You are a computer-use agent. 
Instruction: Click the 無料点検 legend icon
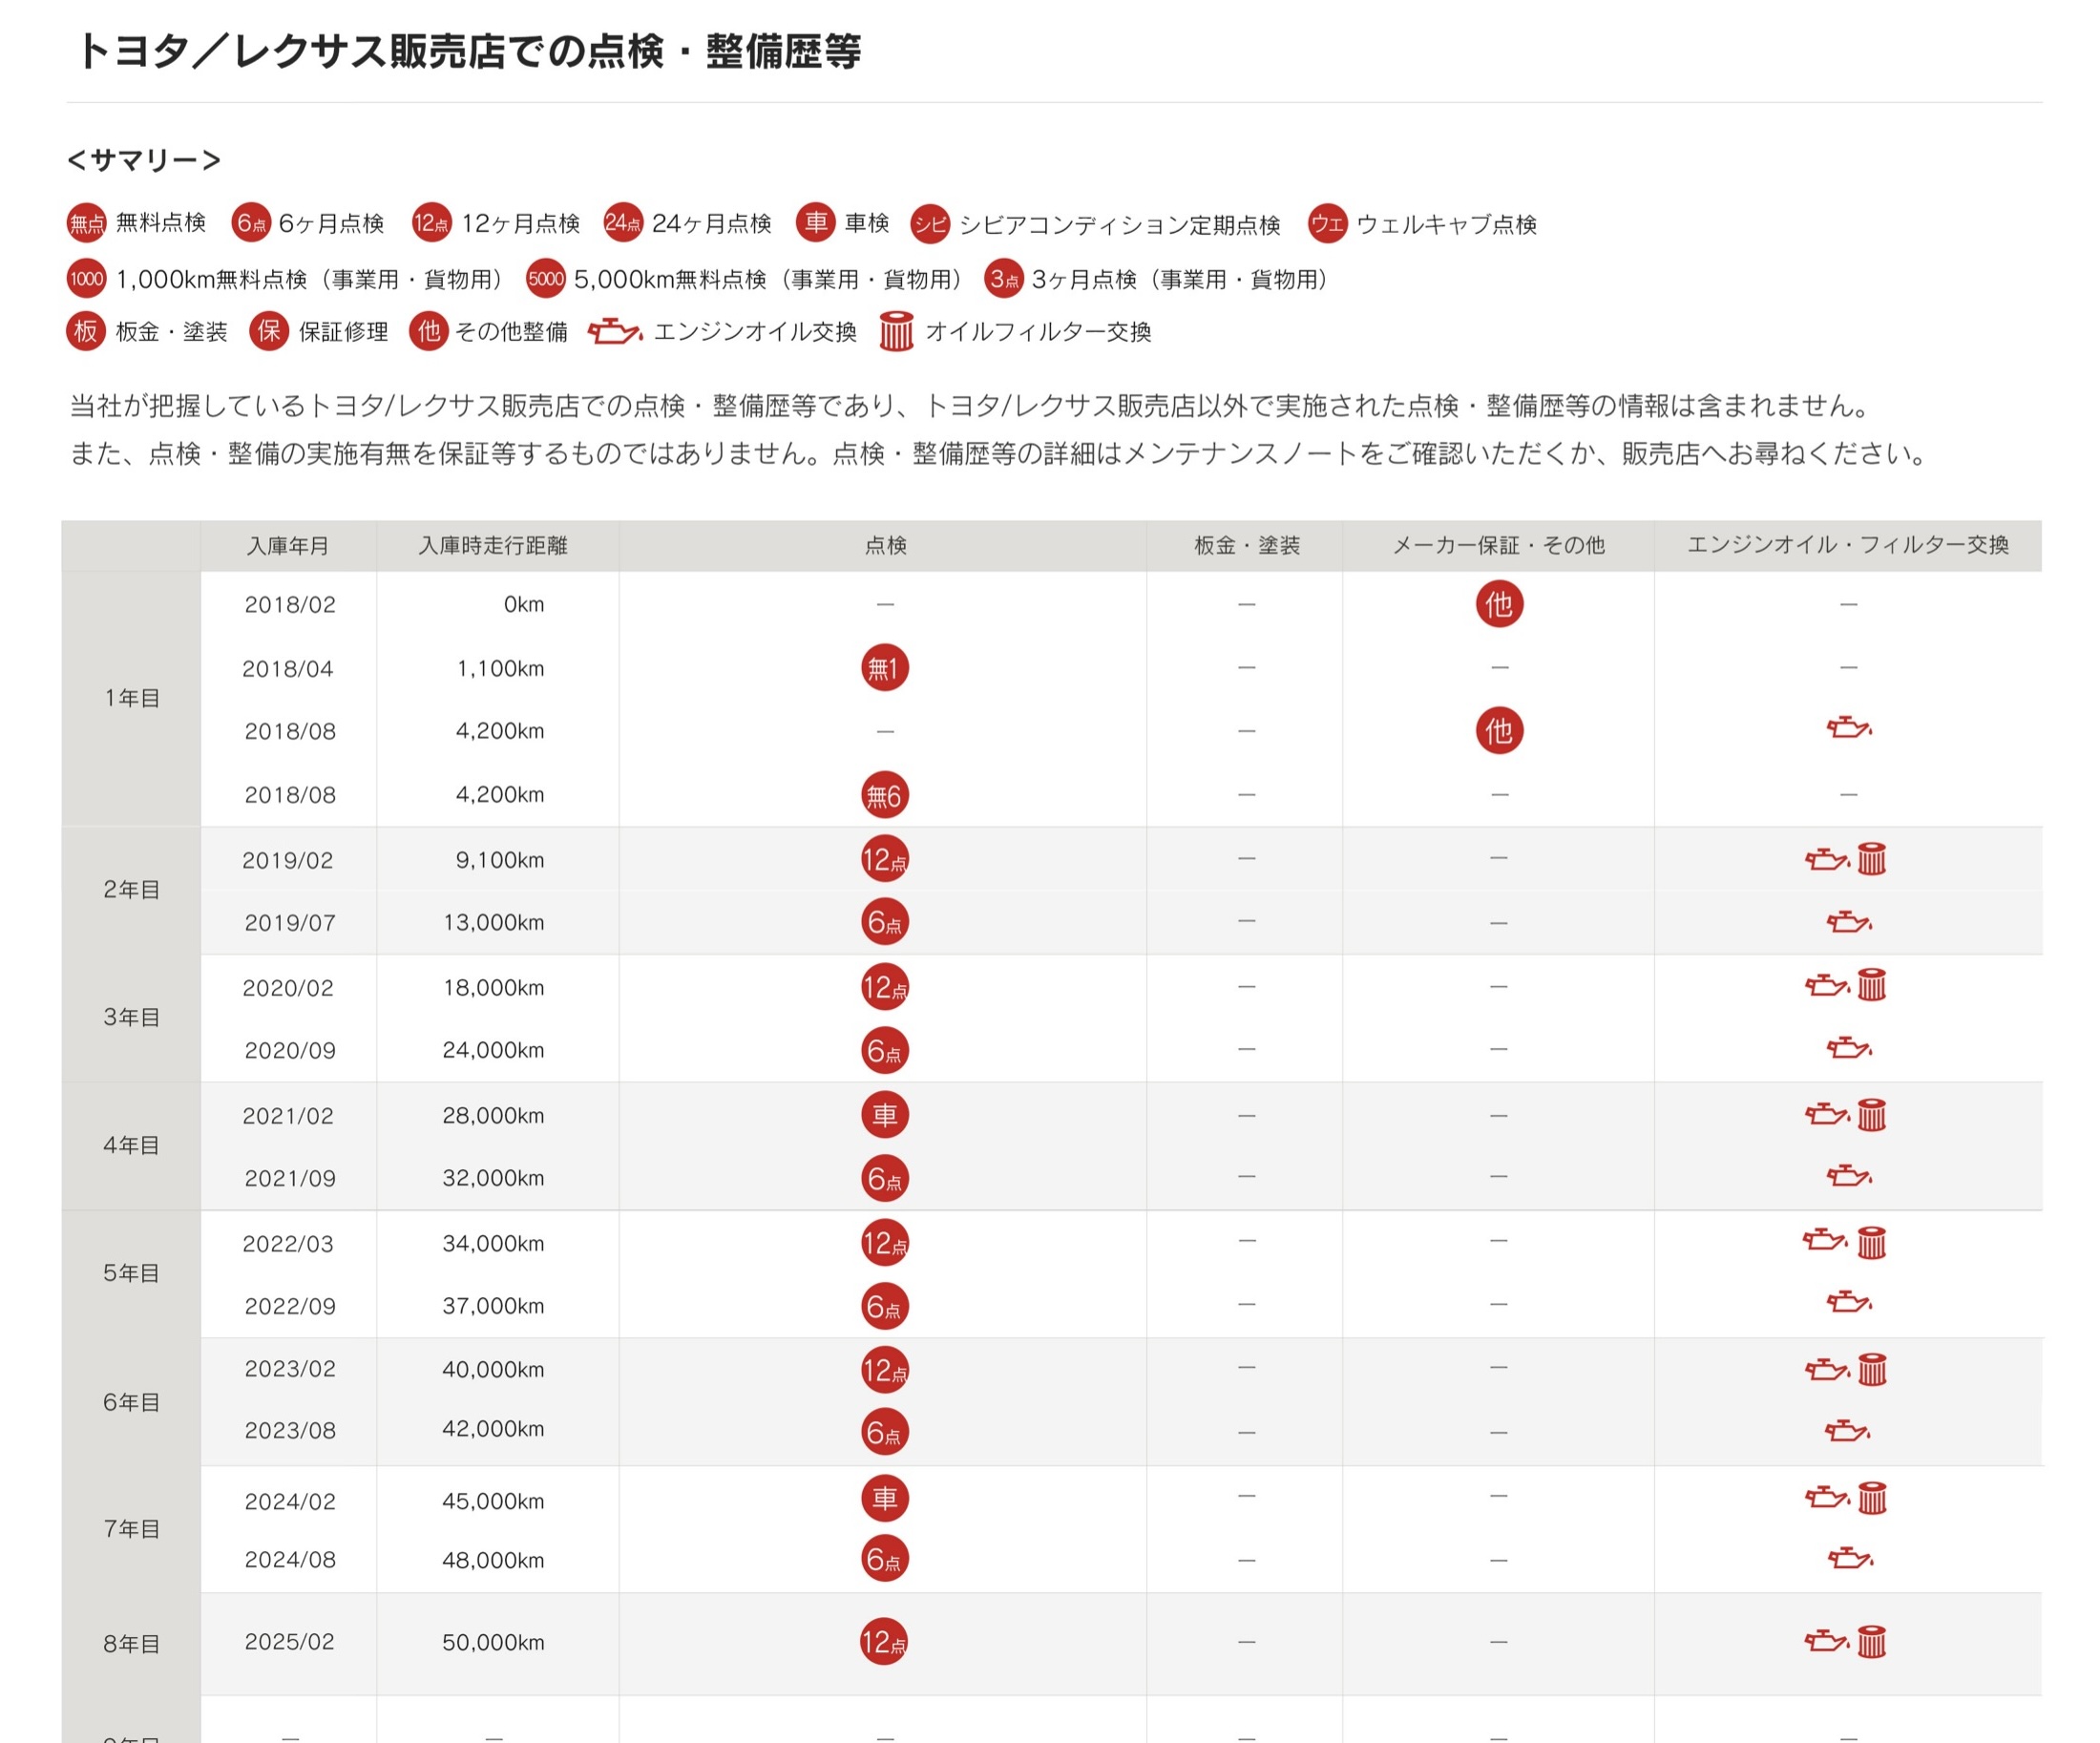(86, 223)
